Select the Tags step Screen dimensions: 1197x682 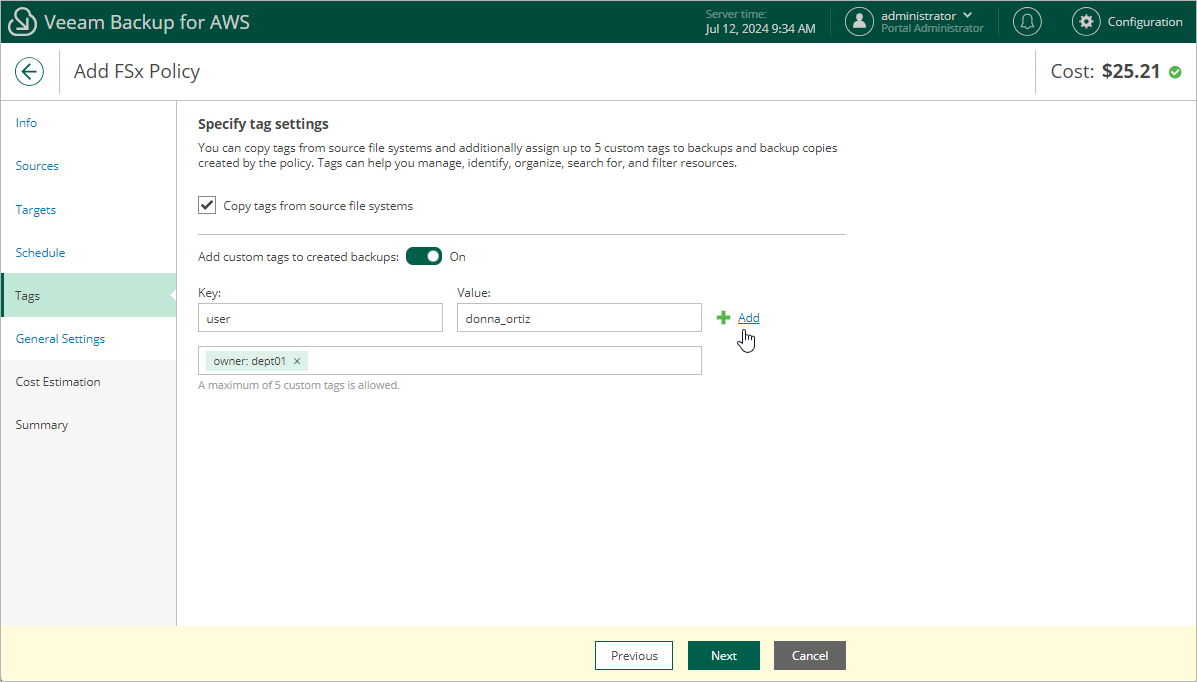click(89, 296)
